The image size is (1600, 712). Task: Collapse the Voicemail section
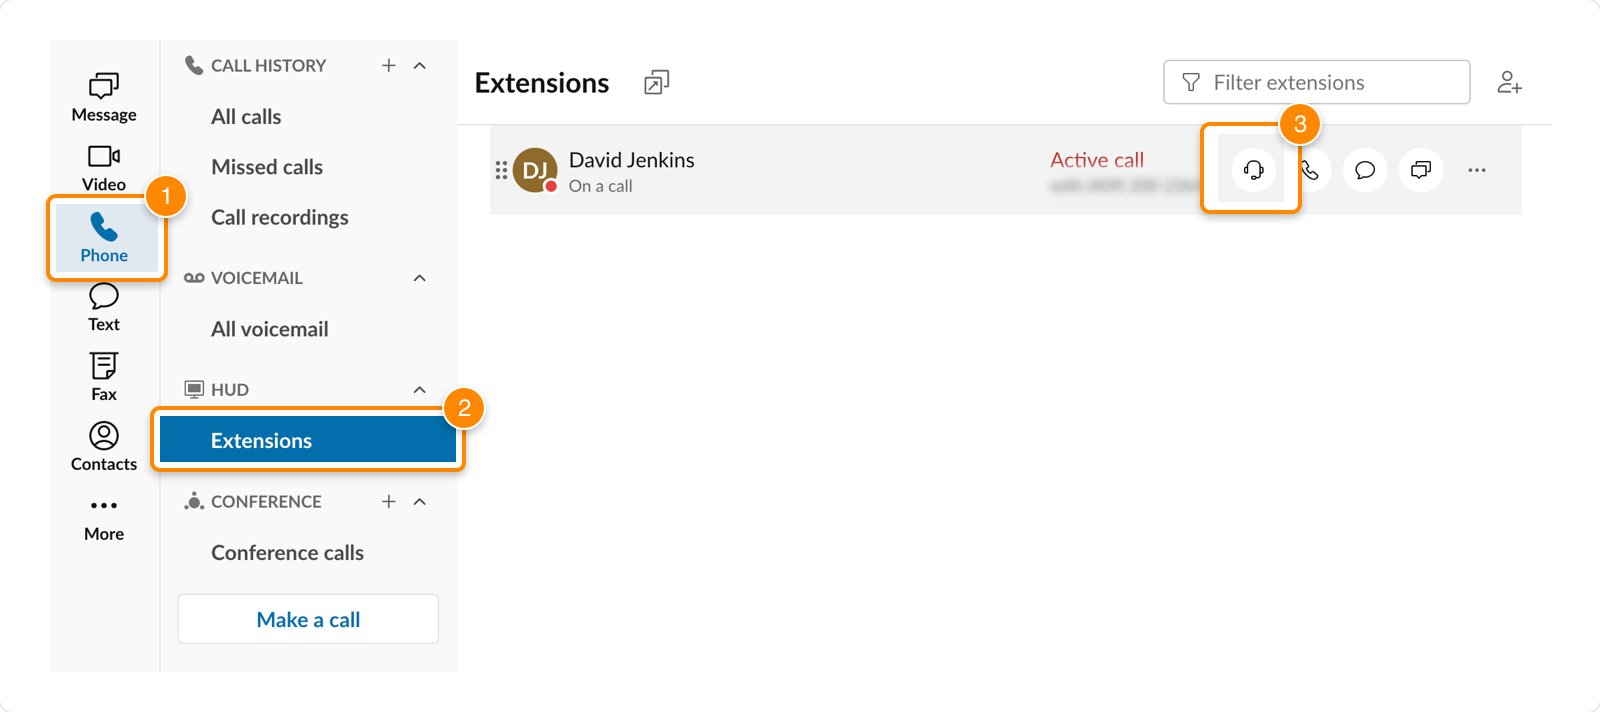[x=420, y=278]
